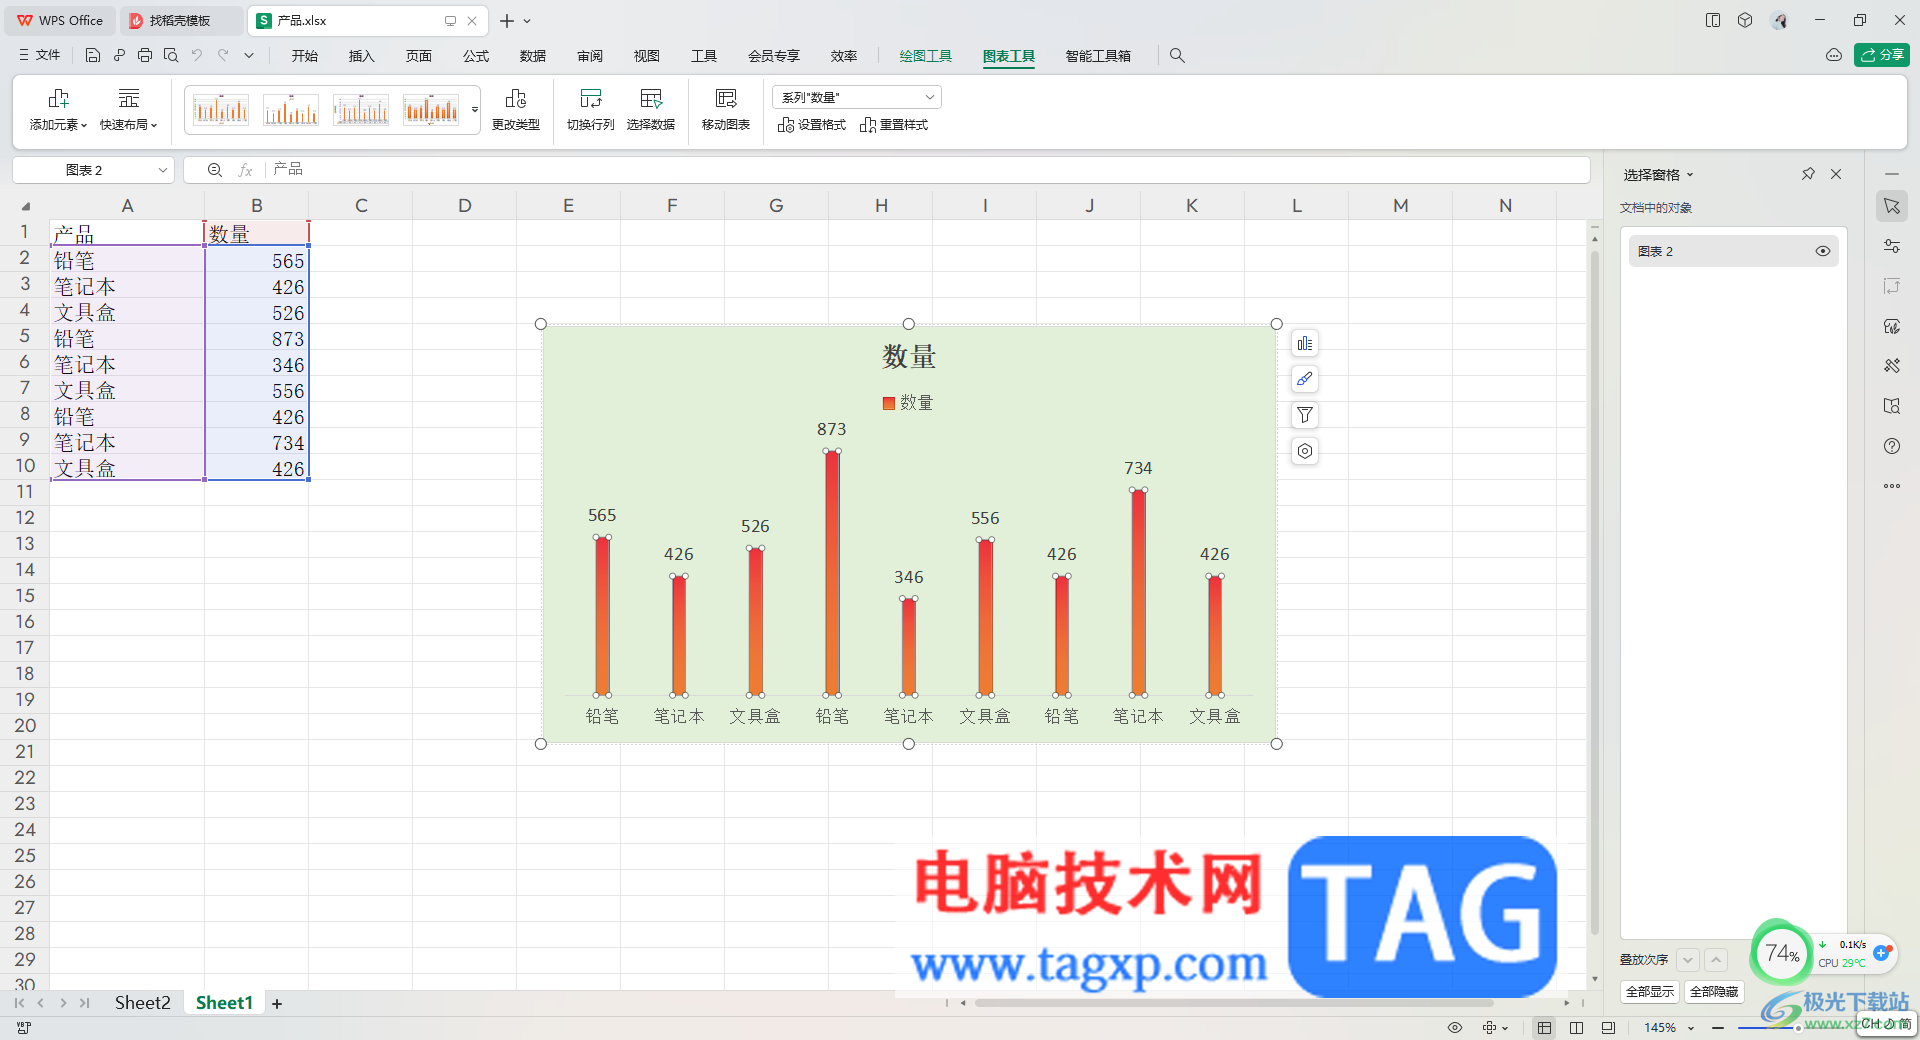Select the 图表 2 item in selection pane
Image resolution: width=1920 pixels, height=1040 pixels.
pyautogui.click(x=1733, y=251)
